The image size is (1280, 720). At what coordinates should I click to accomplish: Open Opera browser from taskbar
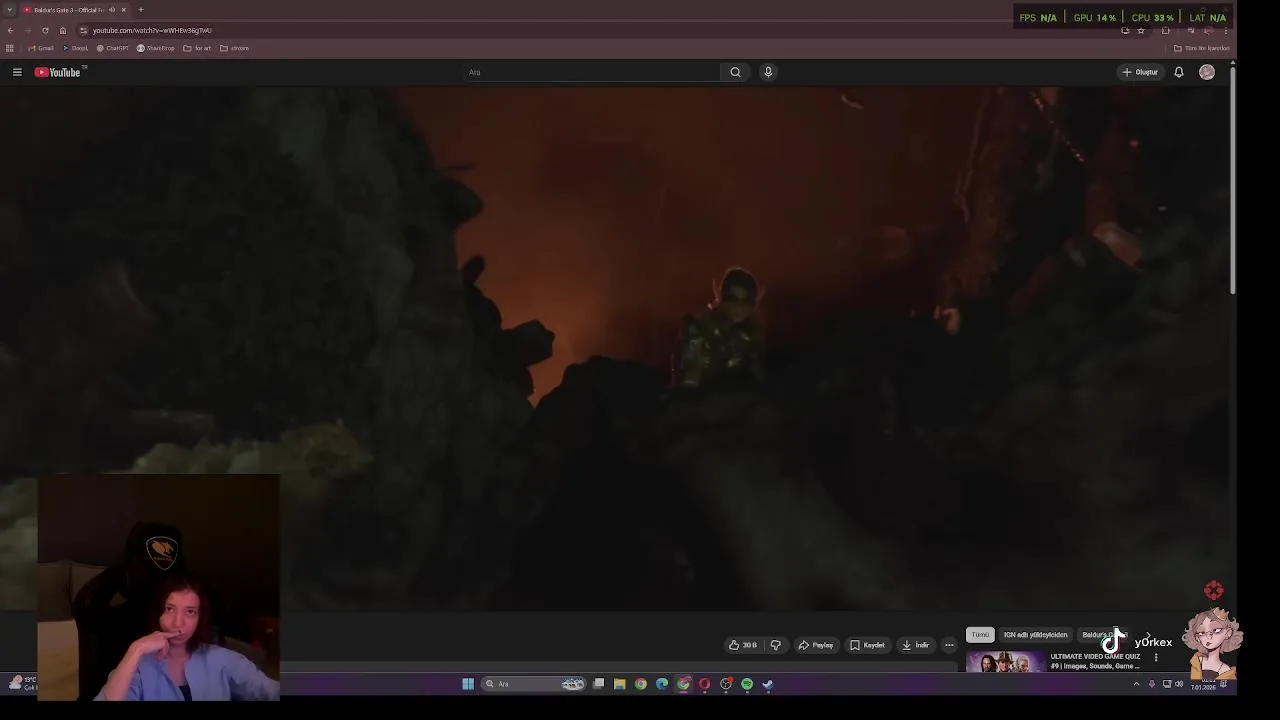click(705, 684)
